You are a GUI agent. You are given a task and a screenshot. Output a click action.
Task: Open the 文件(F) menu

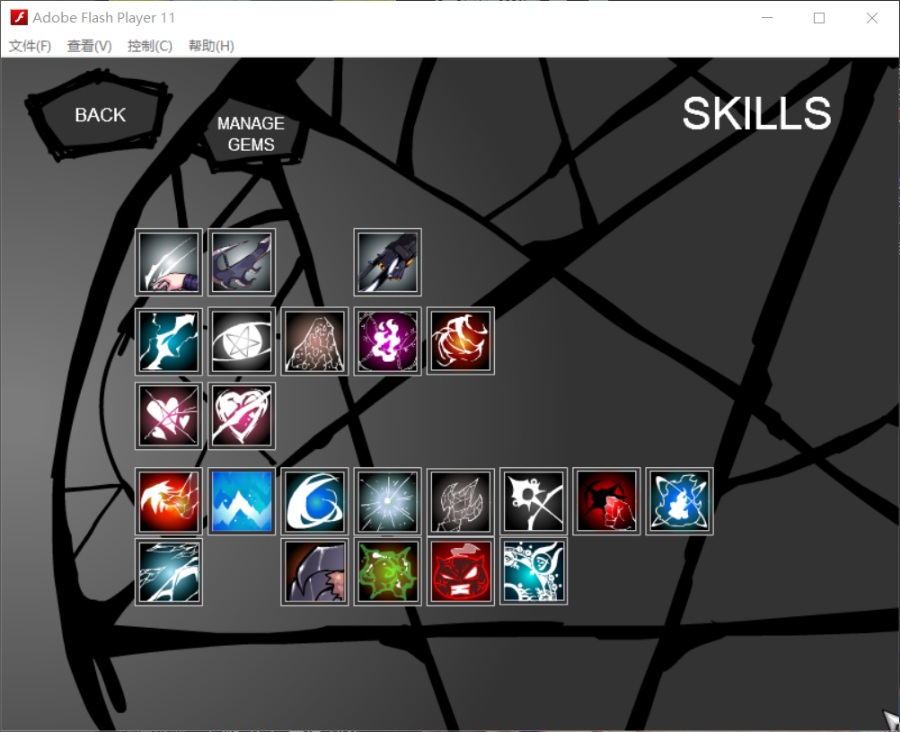pos(30,46)
